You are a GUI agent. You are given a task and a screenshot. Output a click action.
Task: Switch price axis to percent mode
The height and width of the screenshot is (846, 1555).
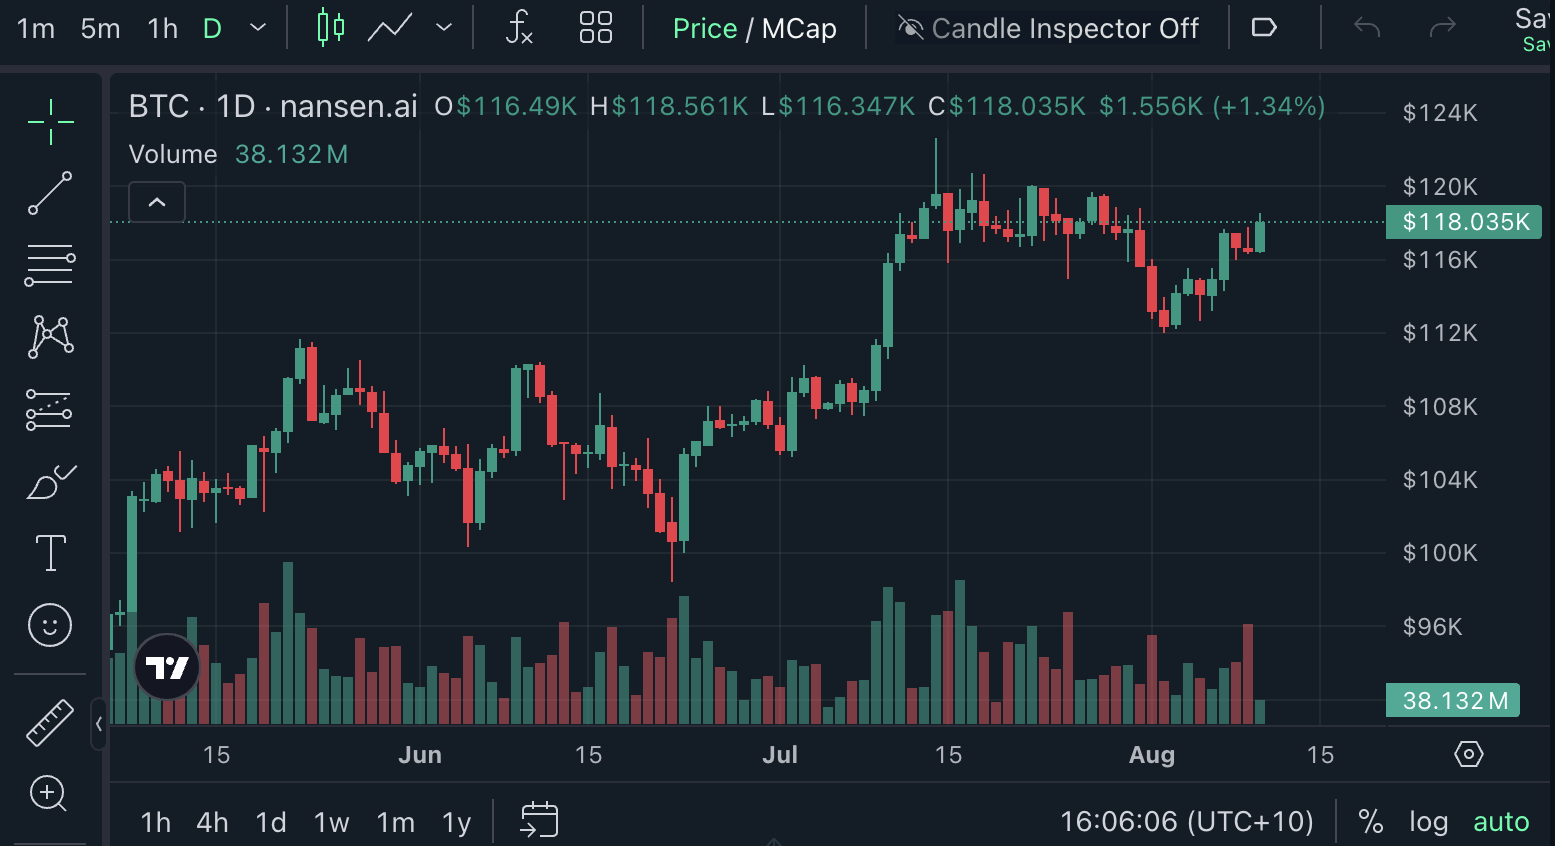click(x=1370, y=821)
